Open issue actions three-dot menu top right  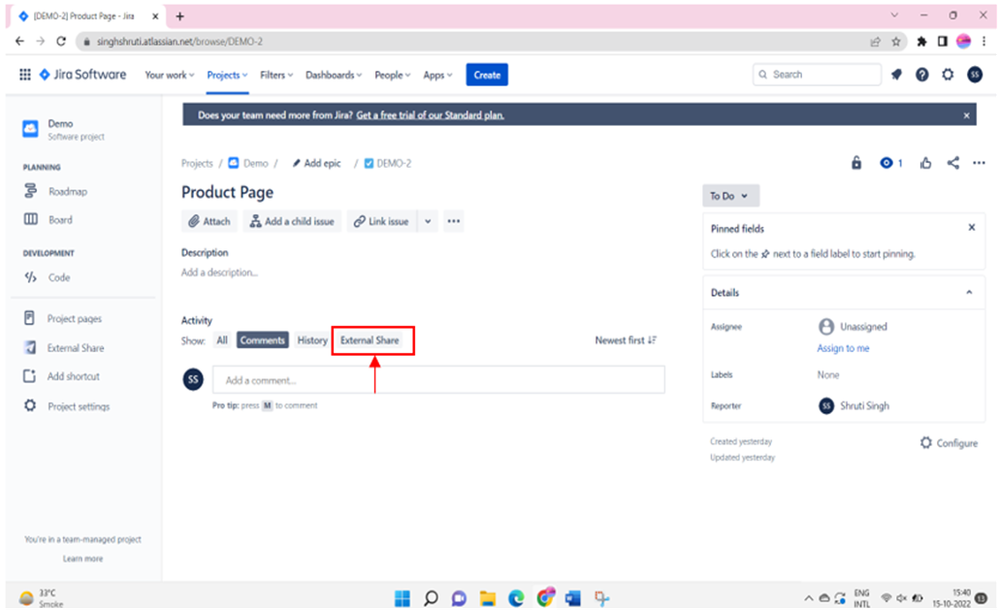(x=979, y=163)
